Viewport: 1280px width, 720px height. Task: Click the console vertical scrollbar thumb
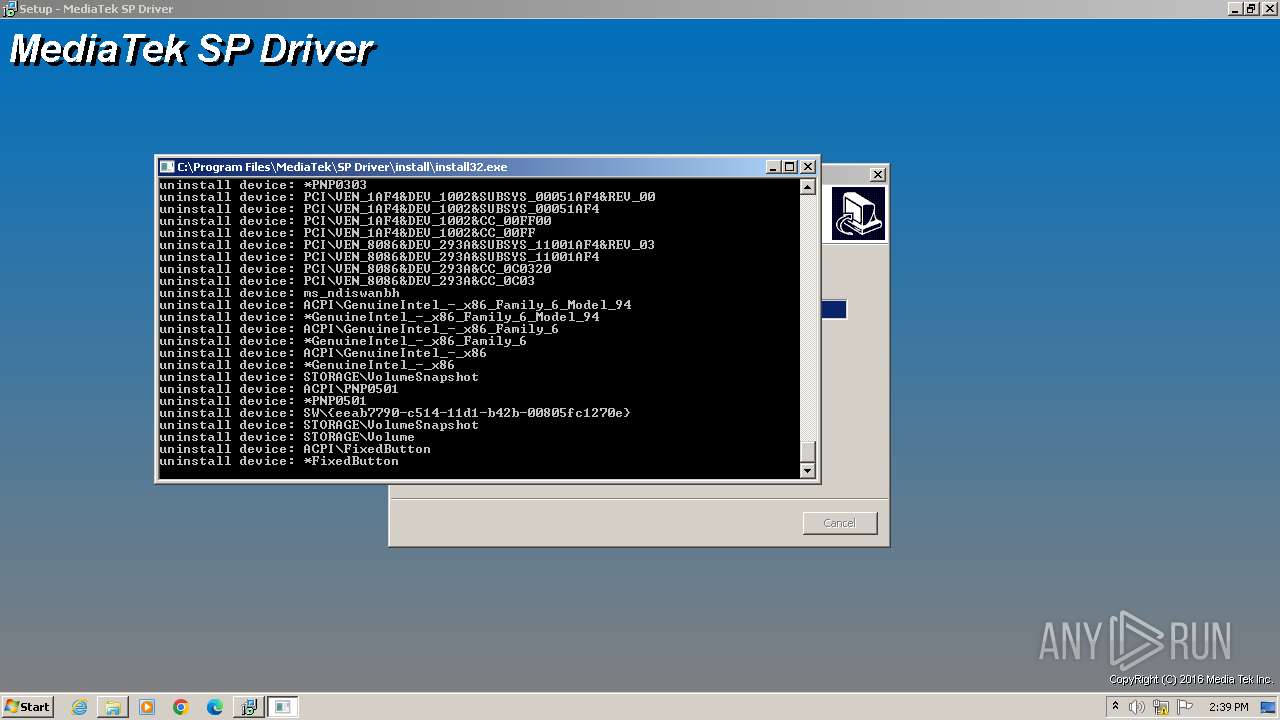click(808, 451)
